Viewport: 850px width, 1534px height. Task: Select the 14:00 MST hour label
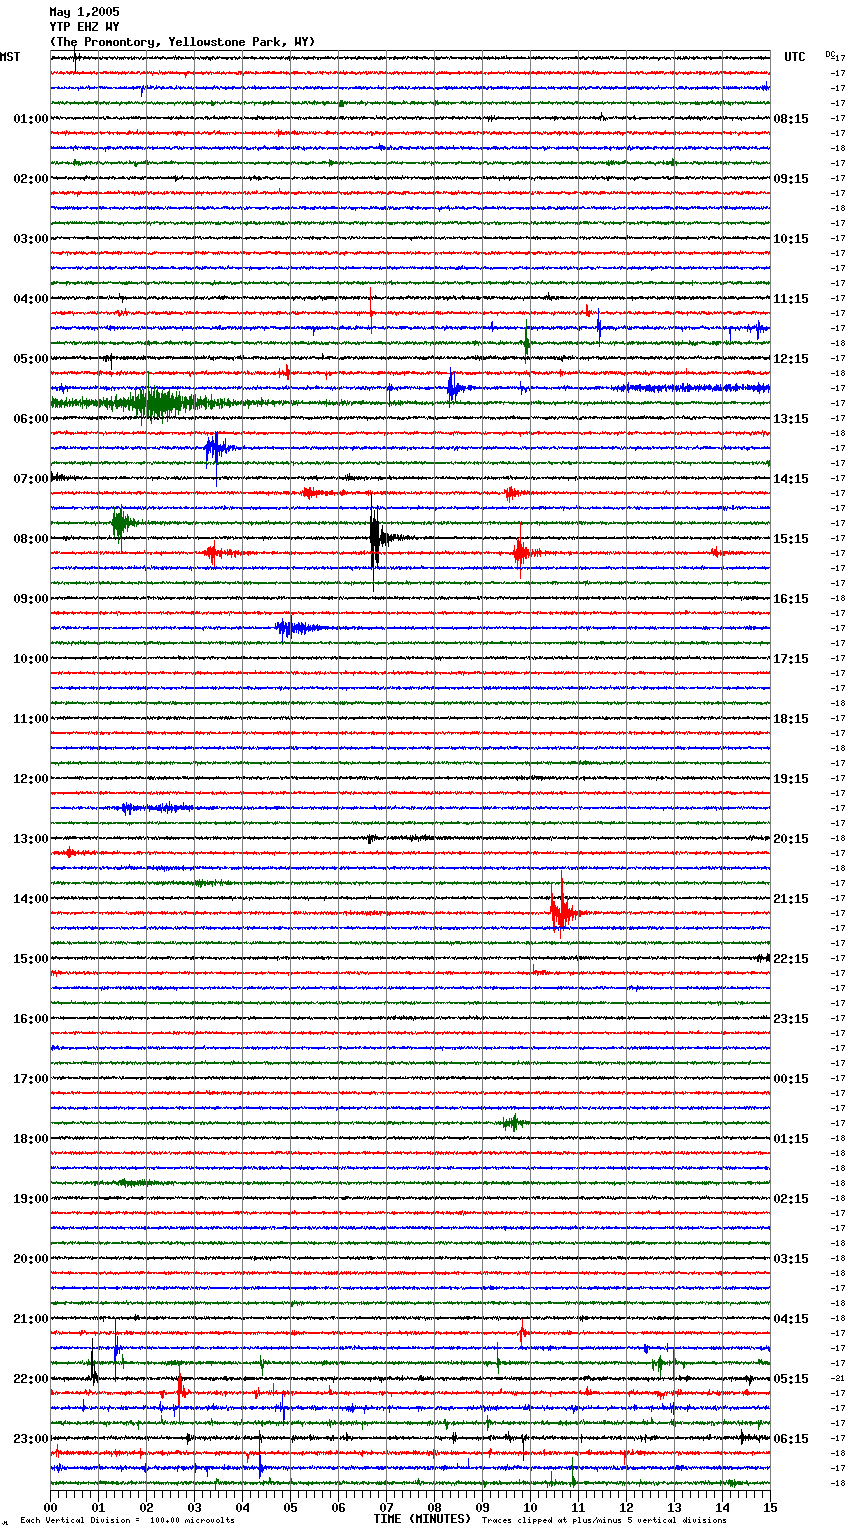pyautogui.click(x=31, y=899)
